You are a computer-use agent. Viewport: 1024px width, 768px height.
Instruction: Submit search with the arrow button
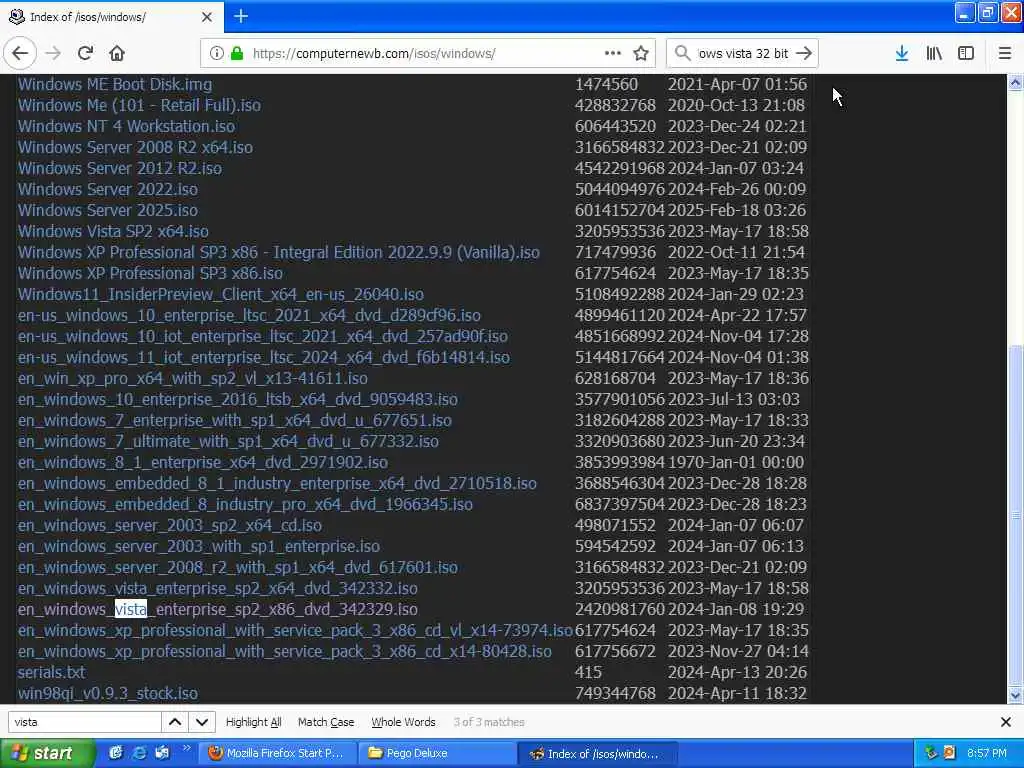pyautogui.click(x=805, y=54)
